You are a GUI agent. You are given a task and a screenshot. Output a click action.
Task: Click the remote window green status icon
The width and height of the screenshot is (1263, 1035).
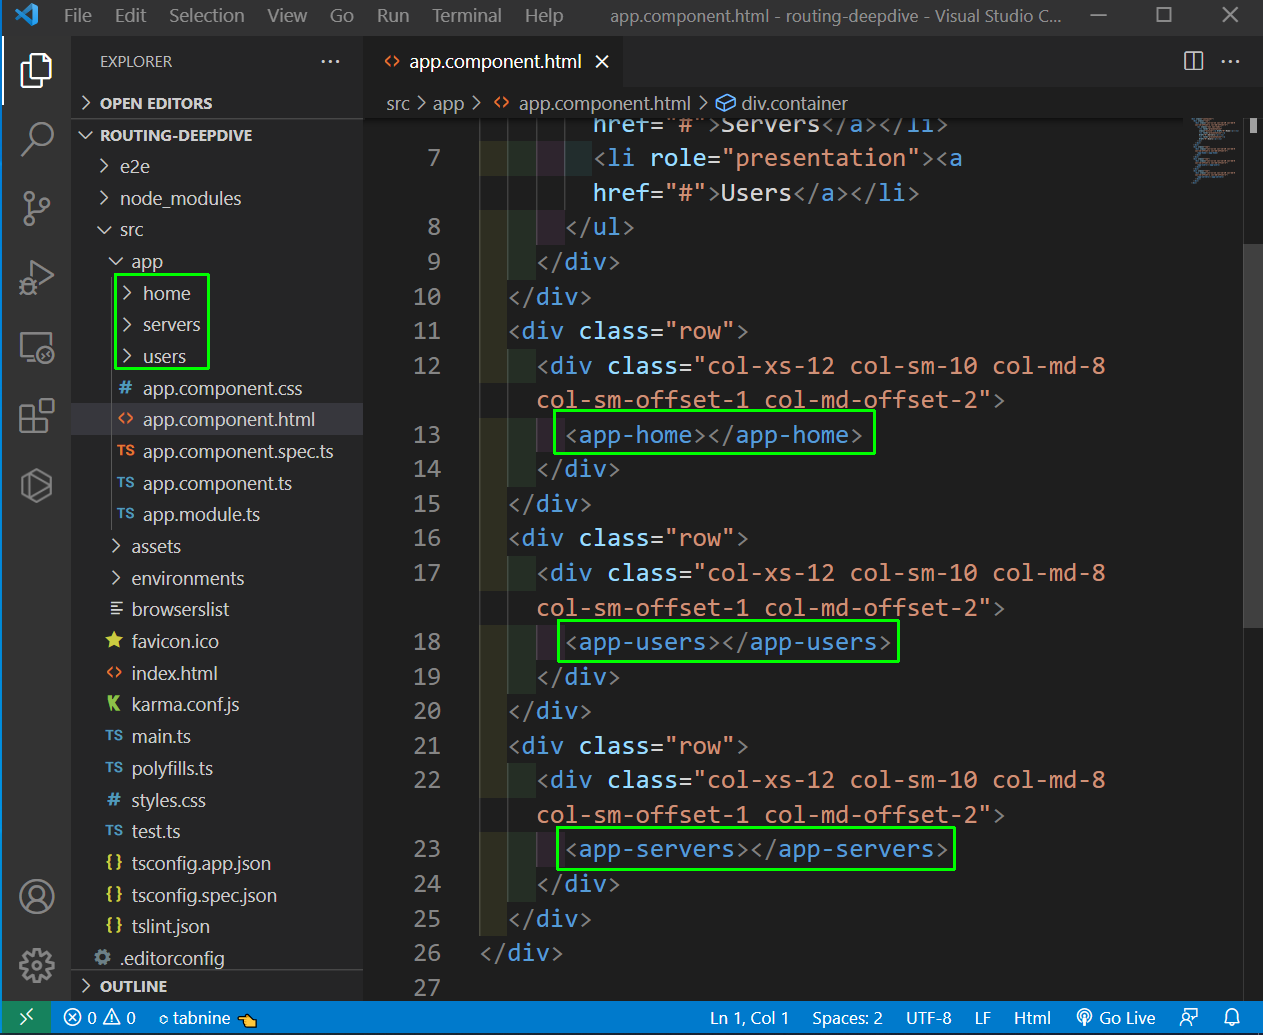pyautogui.click(x=26, y=1018)
